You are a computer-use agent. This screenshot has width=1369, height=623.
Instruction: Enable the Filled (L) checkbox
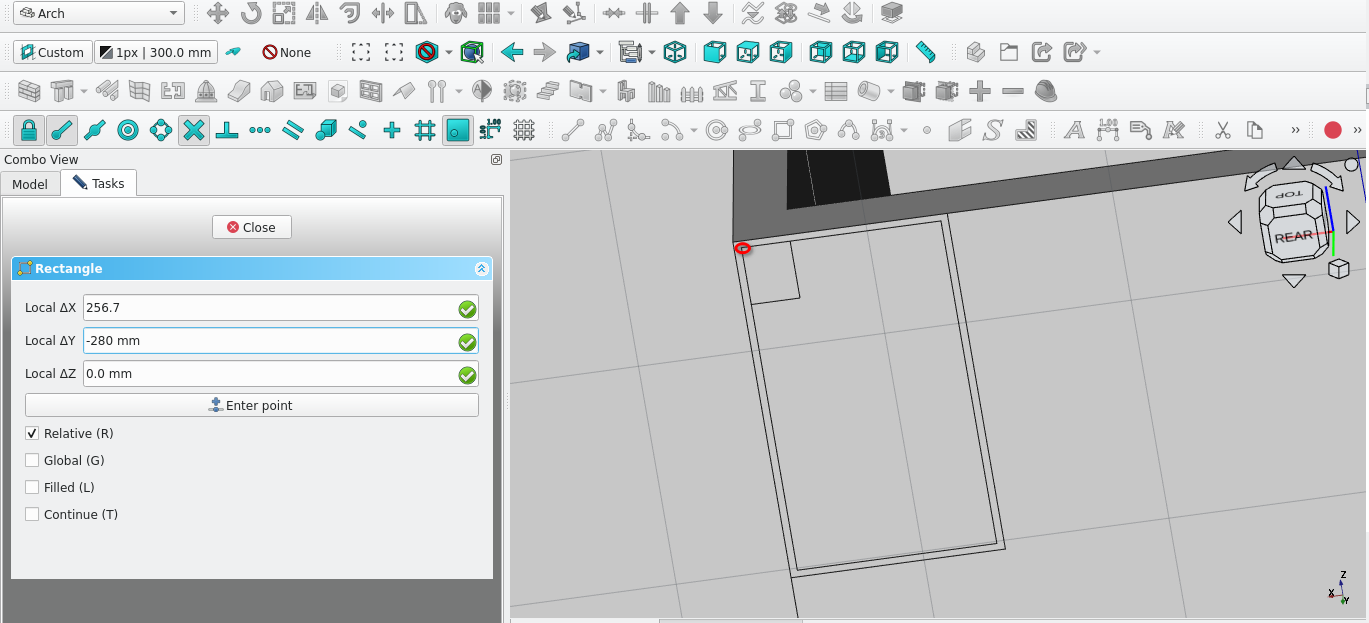32,488
